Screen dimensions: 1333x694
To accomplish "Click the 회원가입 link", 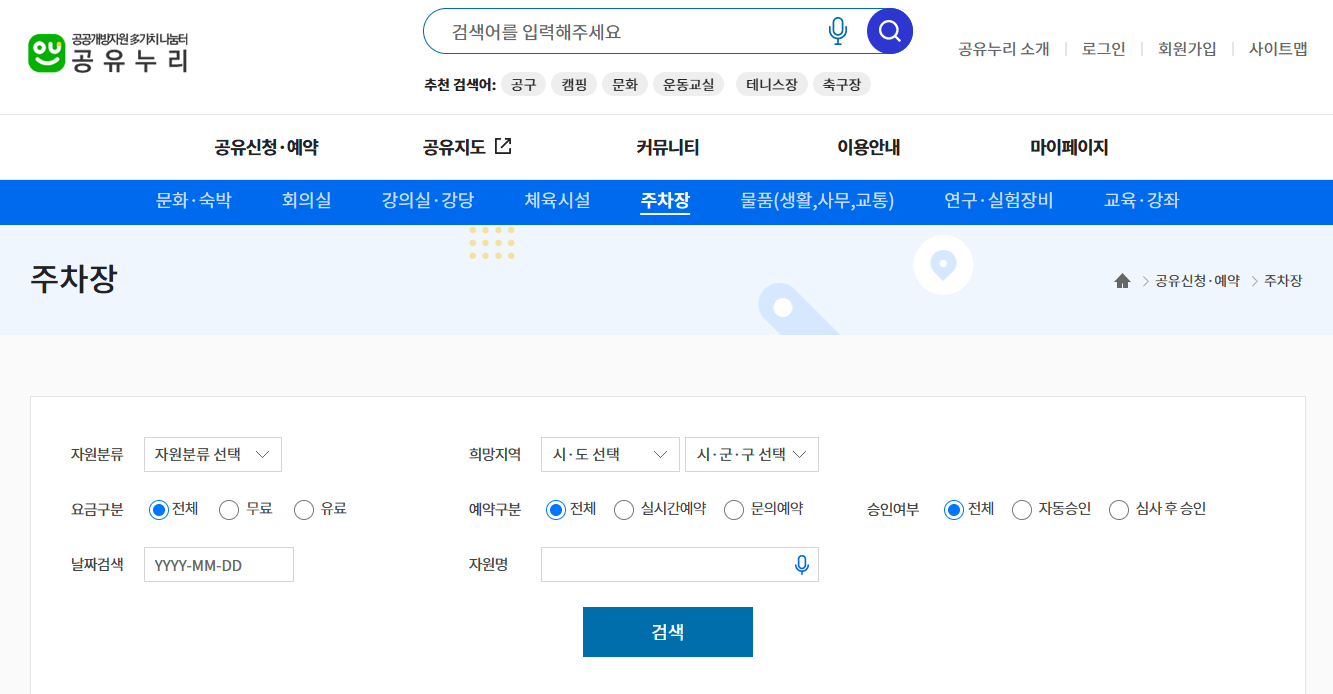I will [x=1186, y=48].
